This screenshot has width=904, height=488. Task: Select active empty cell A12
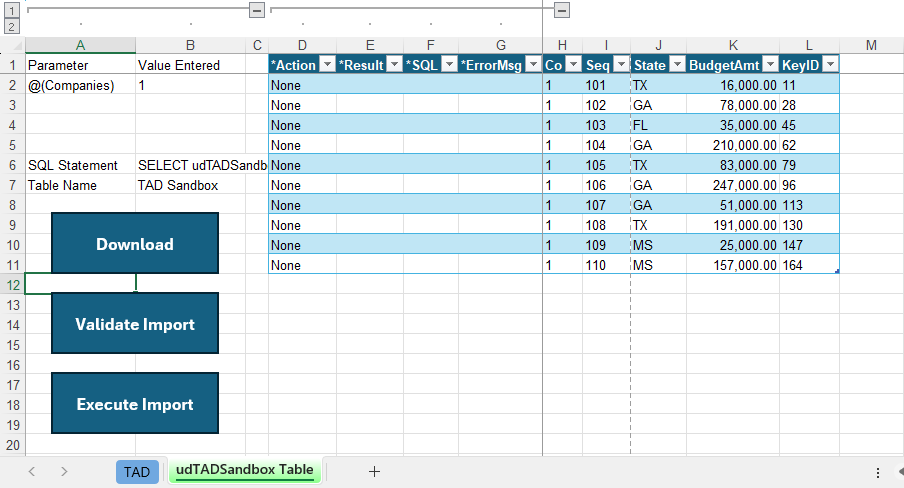(x=81, y=285)
